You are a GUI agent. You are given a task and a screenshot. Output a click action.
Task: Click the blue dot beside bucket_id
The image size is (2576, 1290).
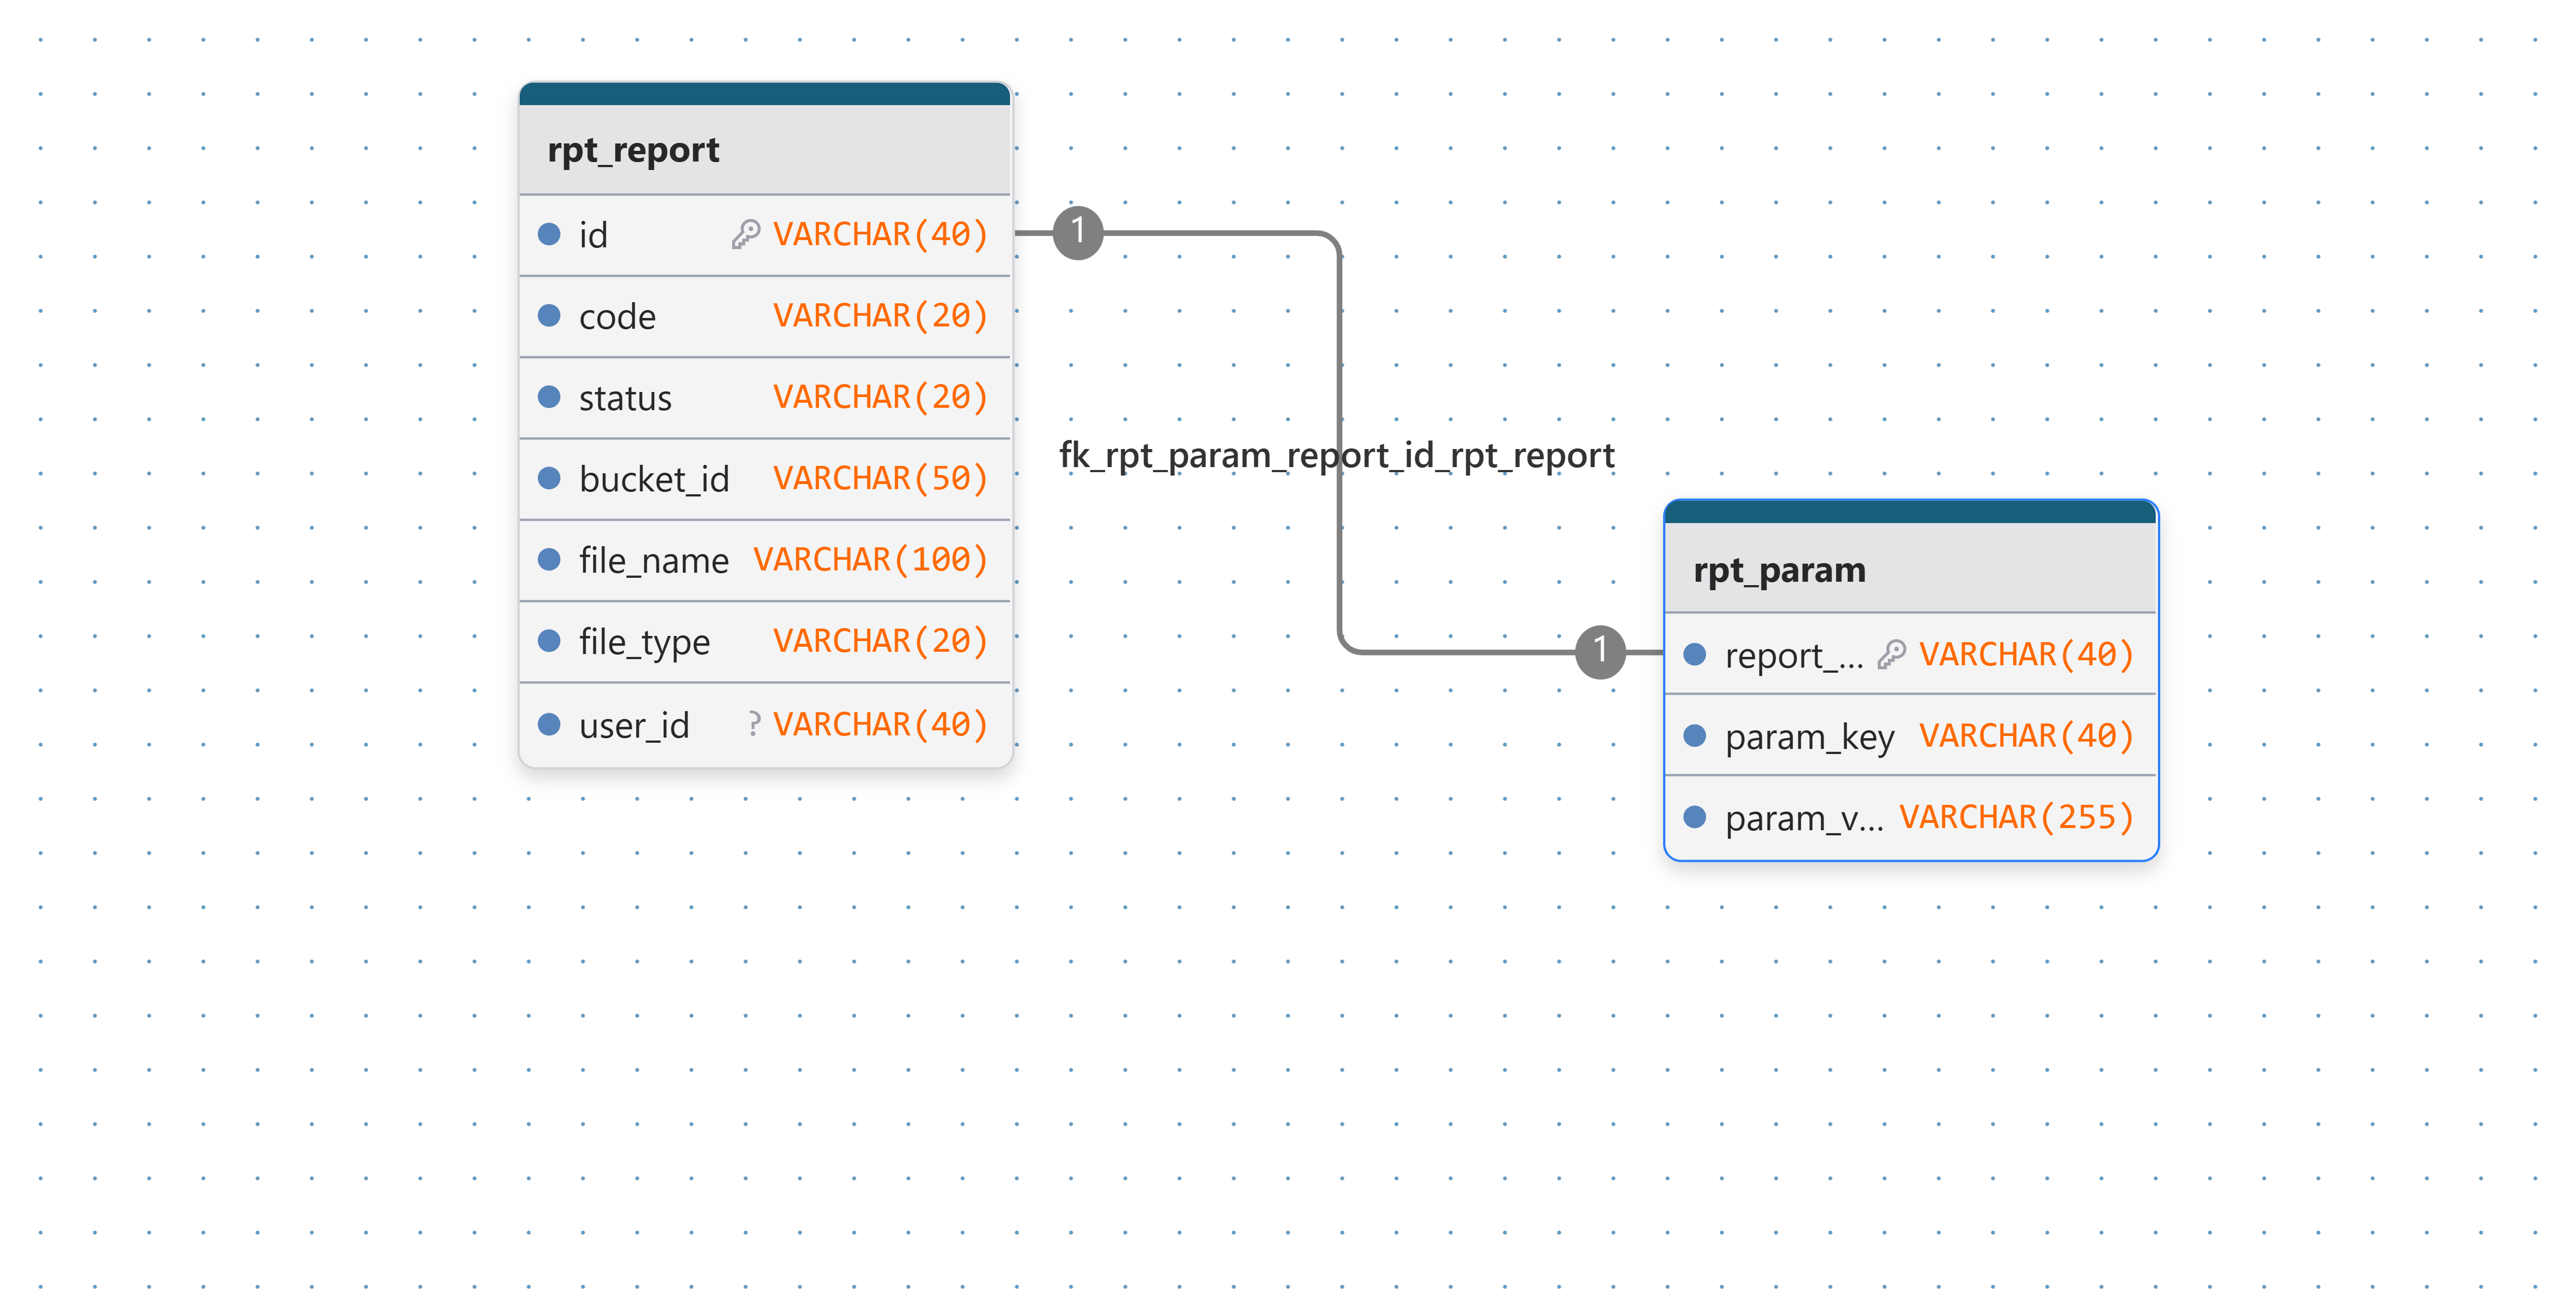click(x=549, y=478)
